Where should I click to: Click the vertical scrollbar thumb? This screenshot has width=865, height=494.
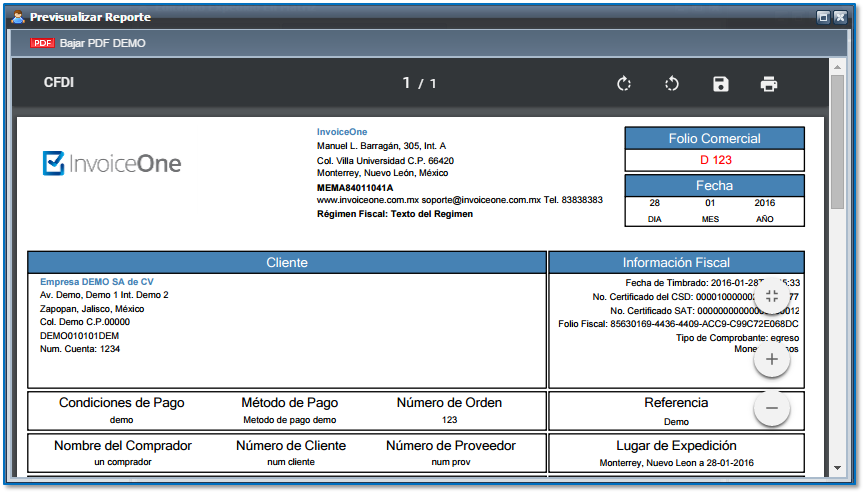pos(837,141)
